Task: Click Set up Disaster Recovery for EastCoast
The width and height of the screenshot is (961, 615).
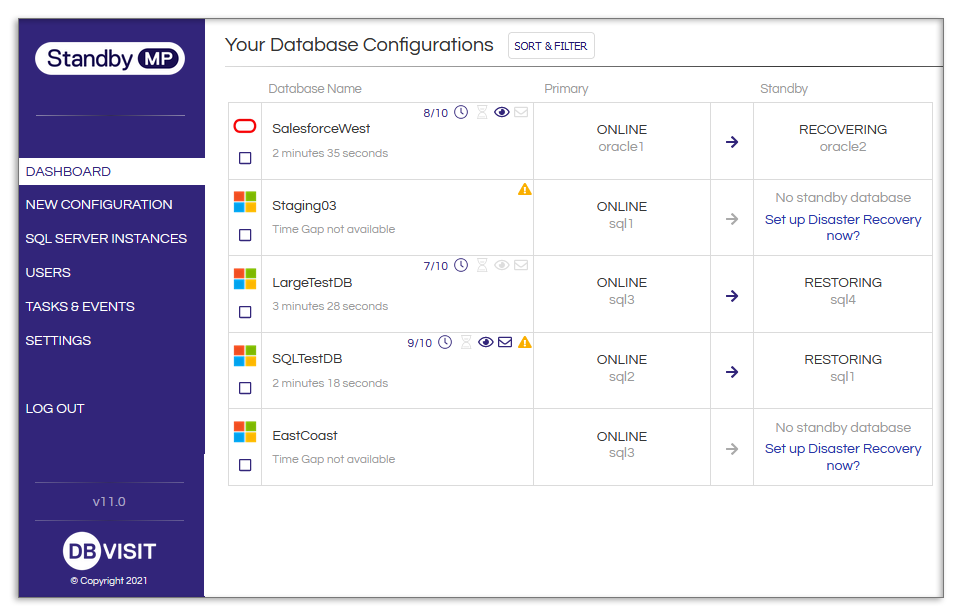Action: coord(842,457)
